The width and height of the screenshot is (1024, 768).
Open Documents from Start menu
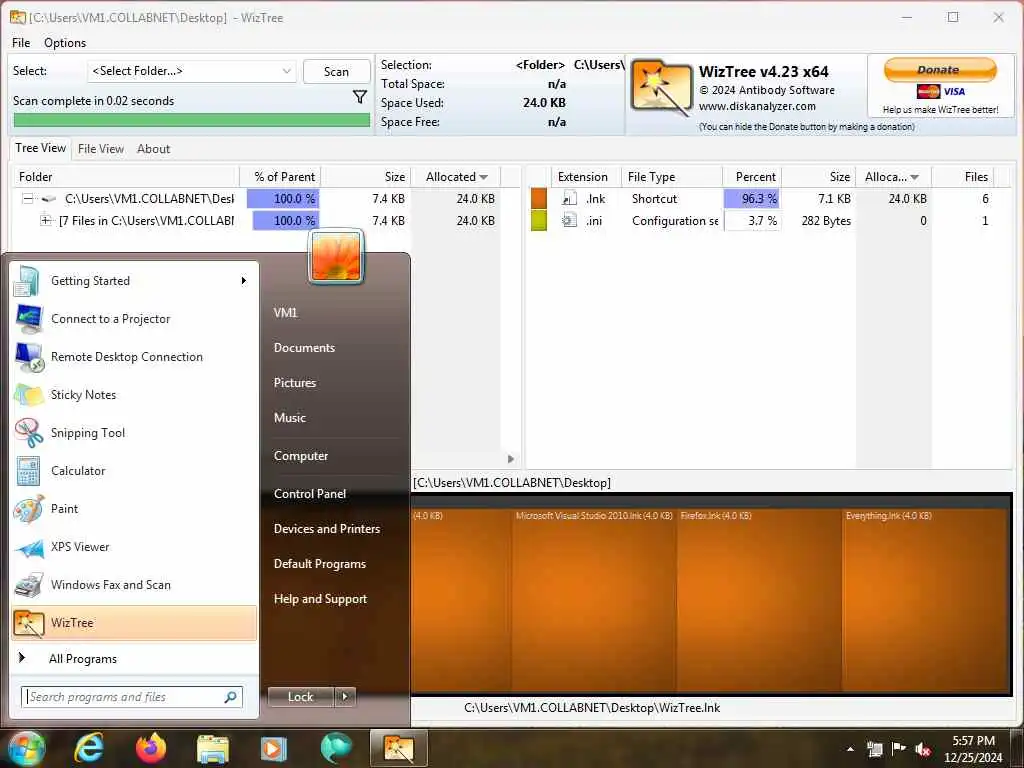tap(304, 348)
